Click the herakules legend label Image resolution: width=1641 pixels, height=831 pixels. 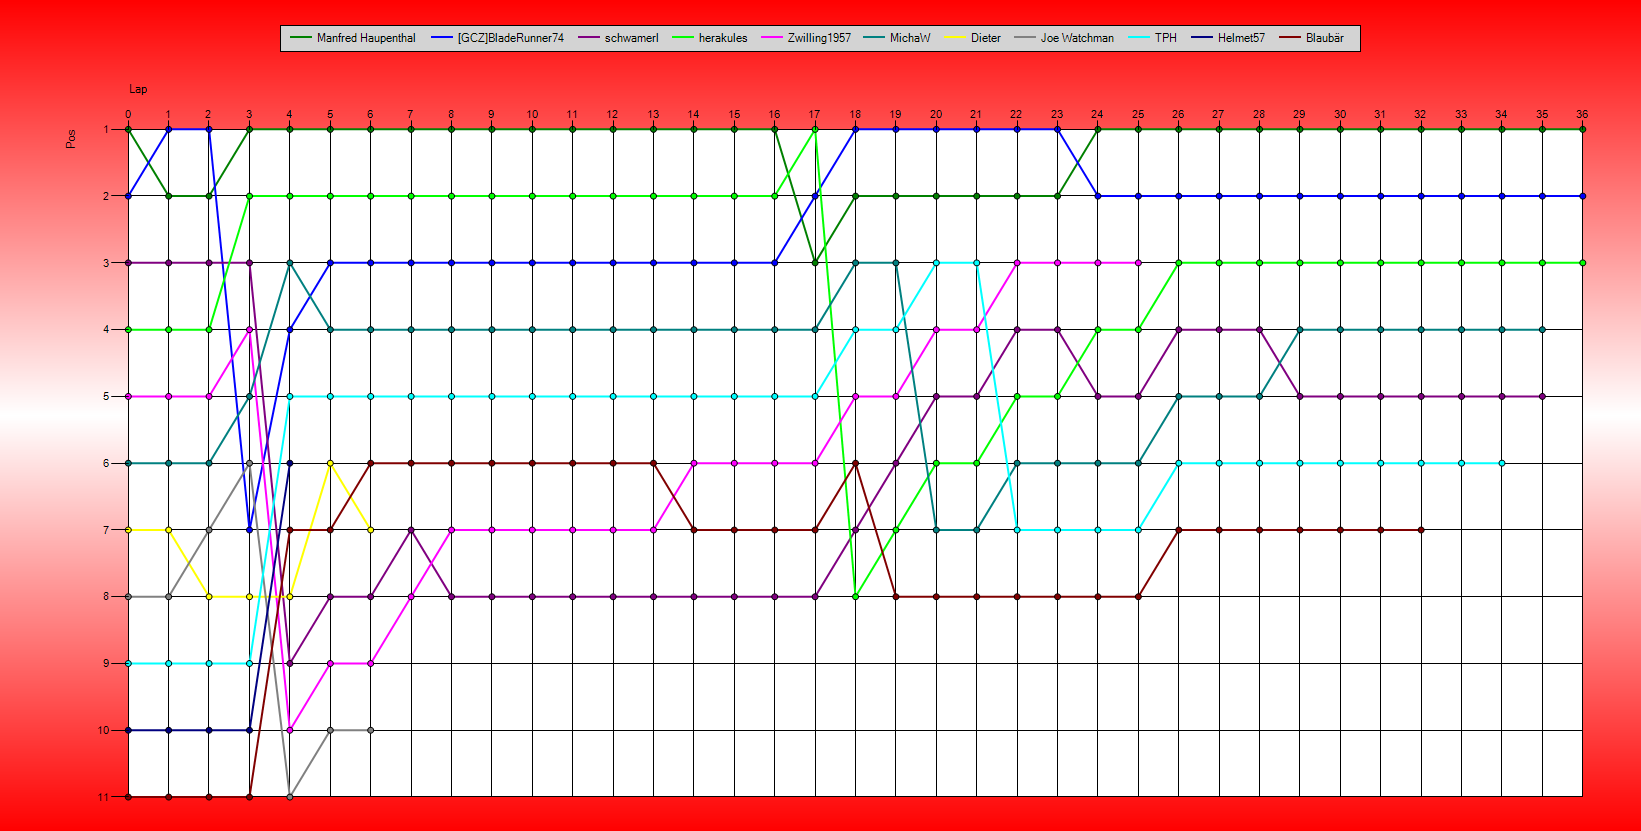point(723,38)
